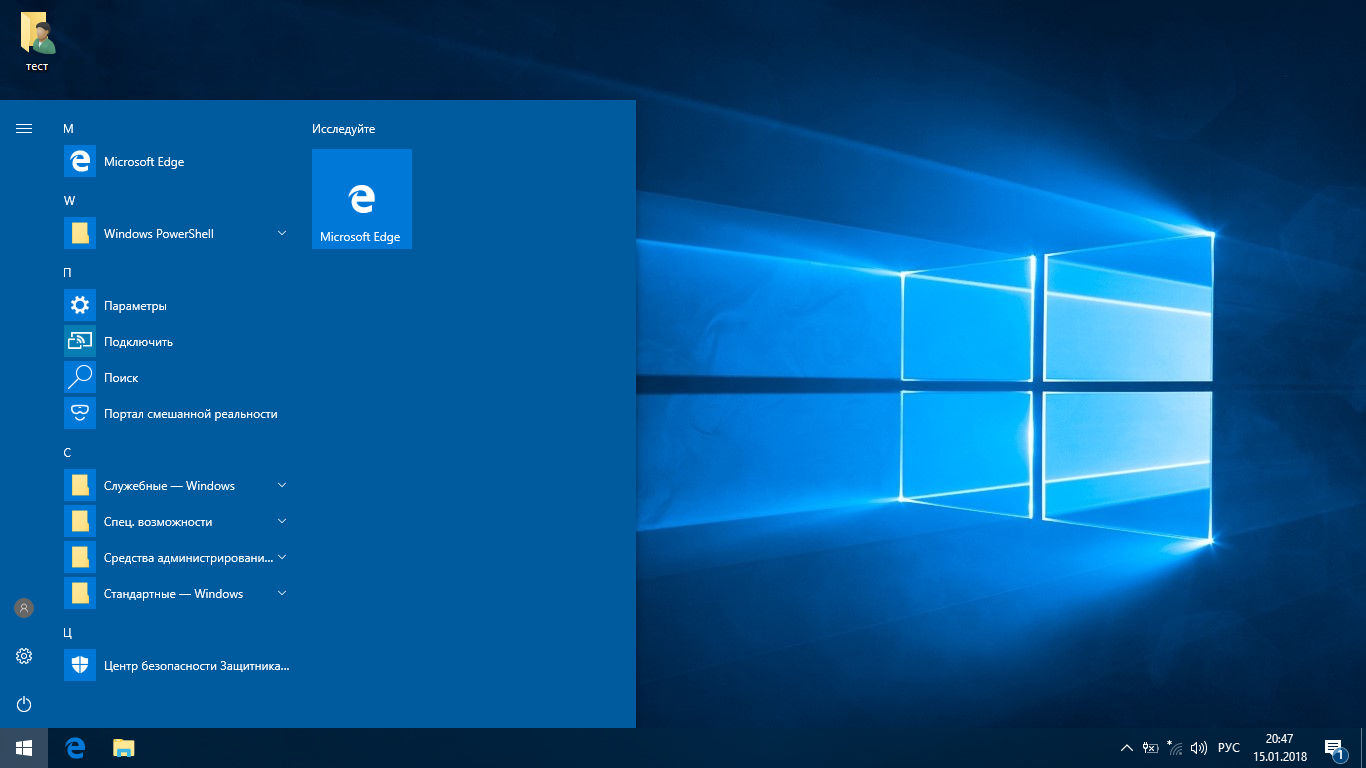This screenshot has width=1366, height=768.
Task: Click the power icon in Start menu
Action: point(24,704)
